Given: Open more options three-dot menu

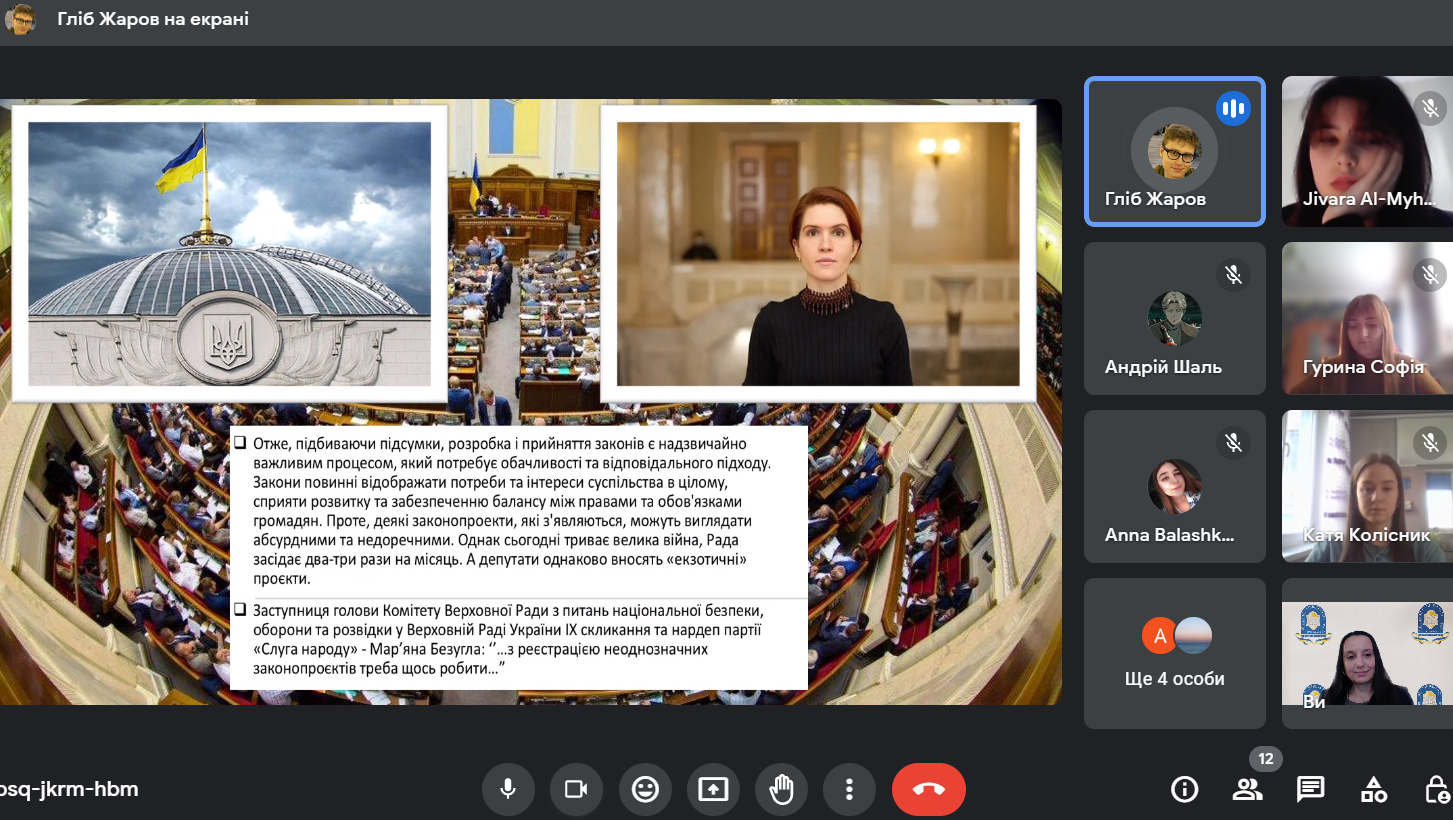Looking at the screenshot, I should click(849, 789).
